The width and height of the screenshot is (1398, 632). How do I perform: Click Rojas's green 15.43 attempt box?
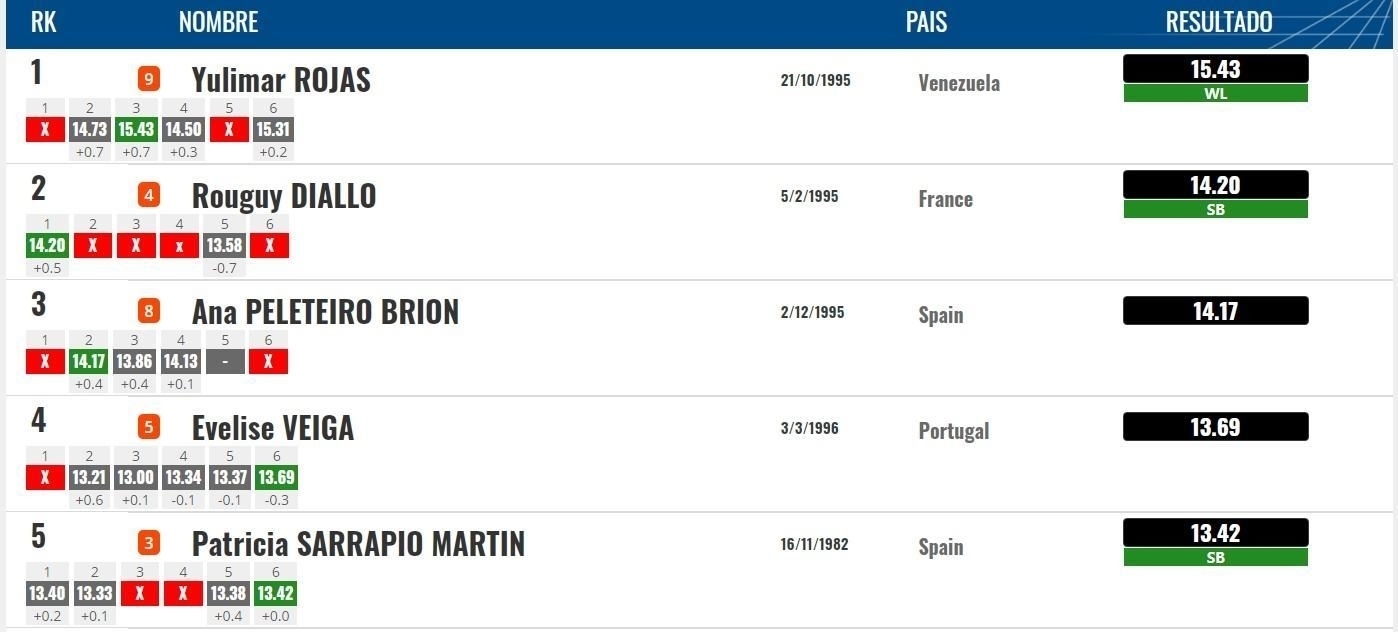tap(135, 129)
